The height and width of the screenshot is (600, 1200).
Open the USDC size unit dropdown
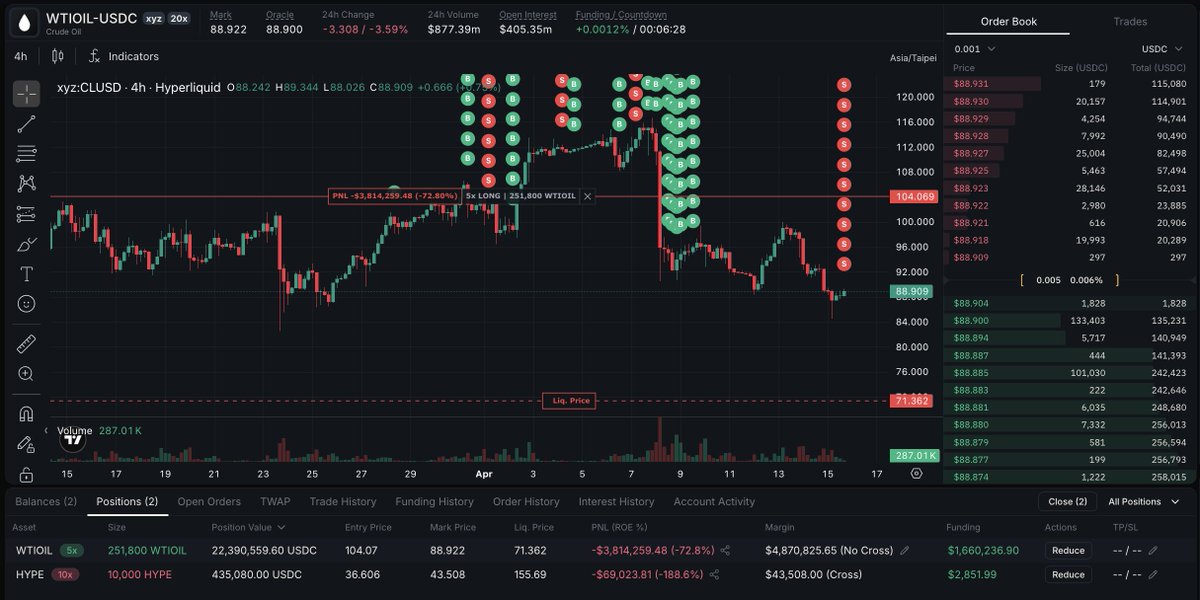tap(1161, 49)
